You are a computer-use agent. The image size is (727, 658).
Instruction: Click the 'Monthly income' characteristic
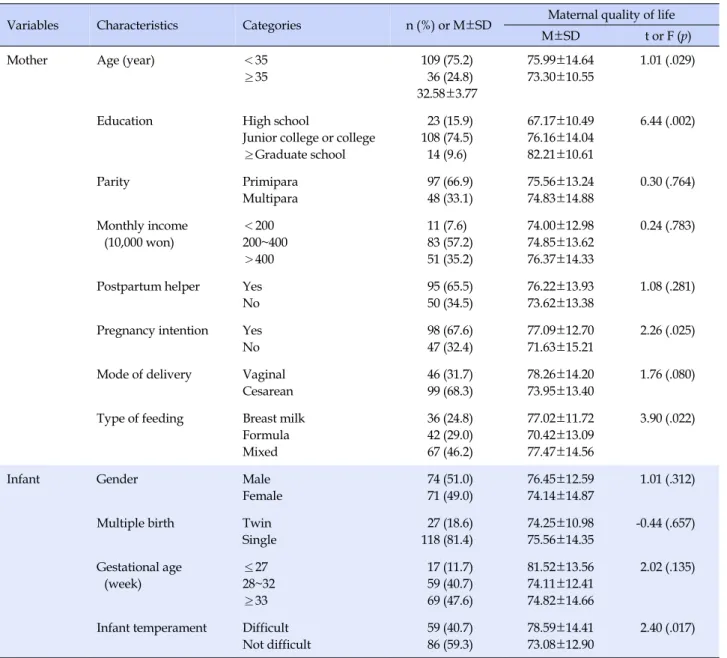point(142,226)
